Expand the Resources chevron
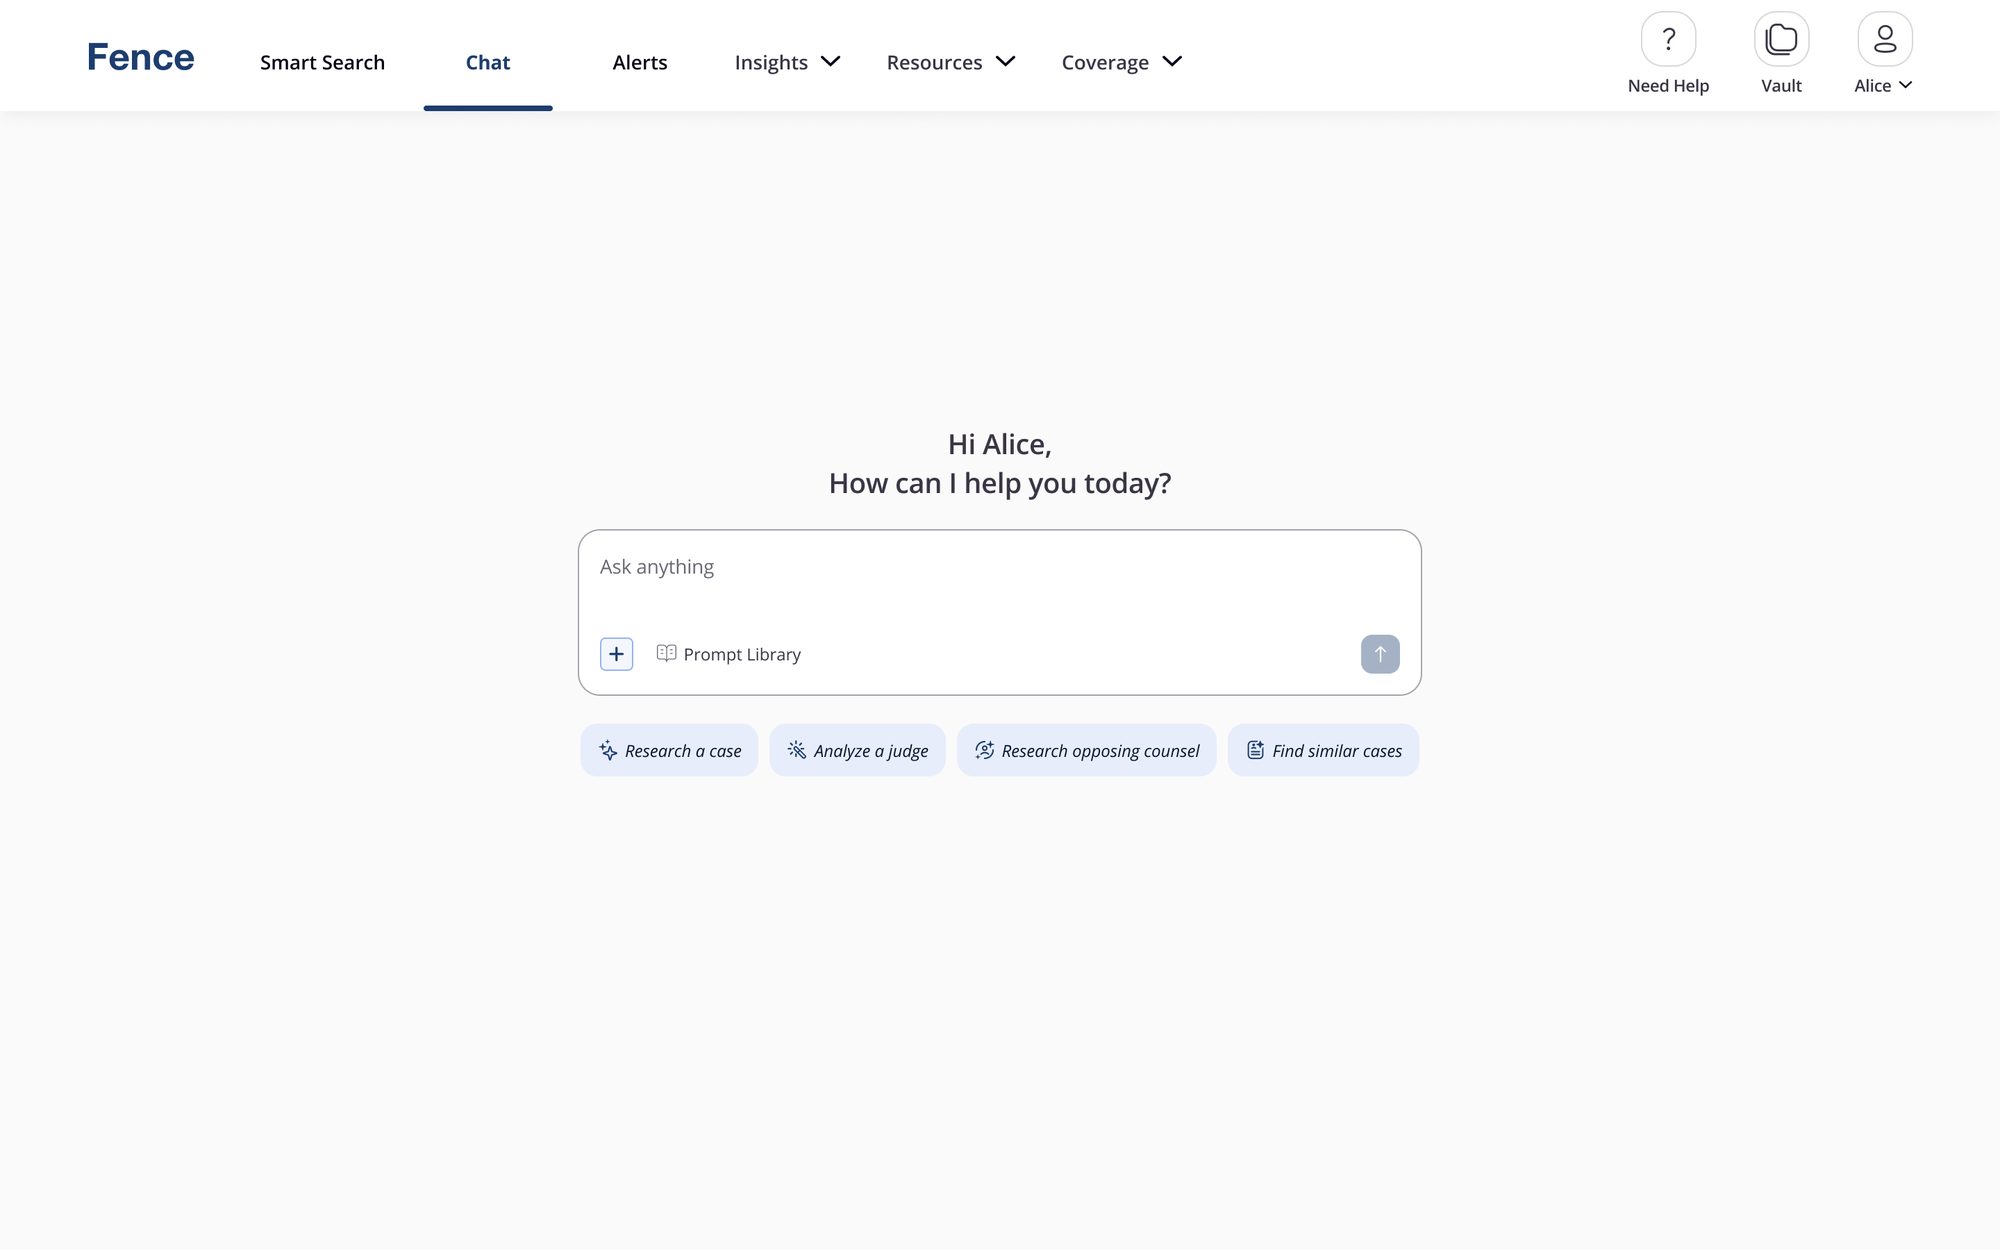This screenshot has width=2000, height=1250. [1006, 62]
